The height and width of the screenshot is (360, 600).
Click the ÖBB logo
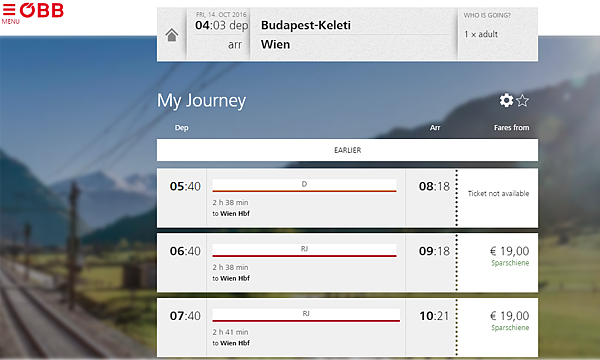tap(41, 10)
